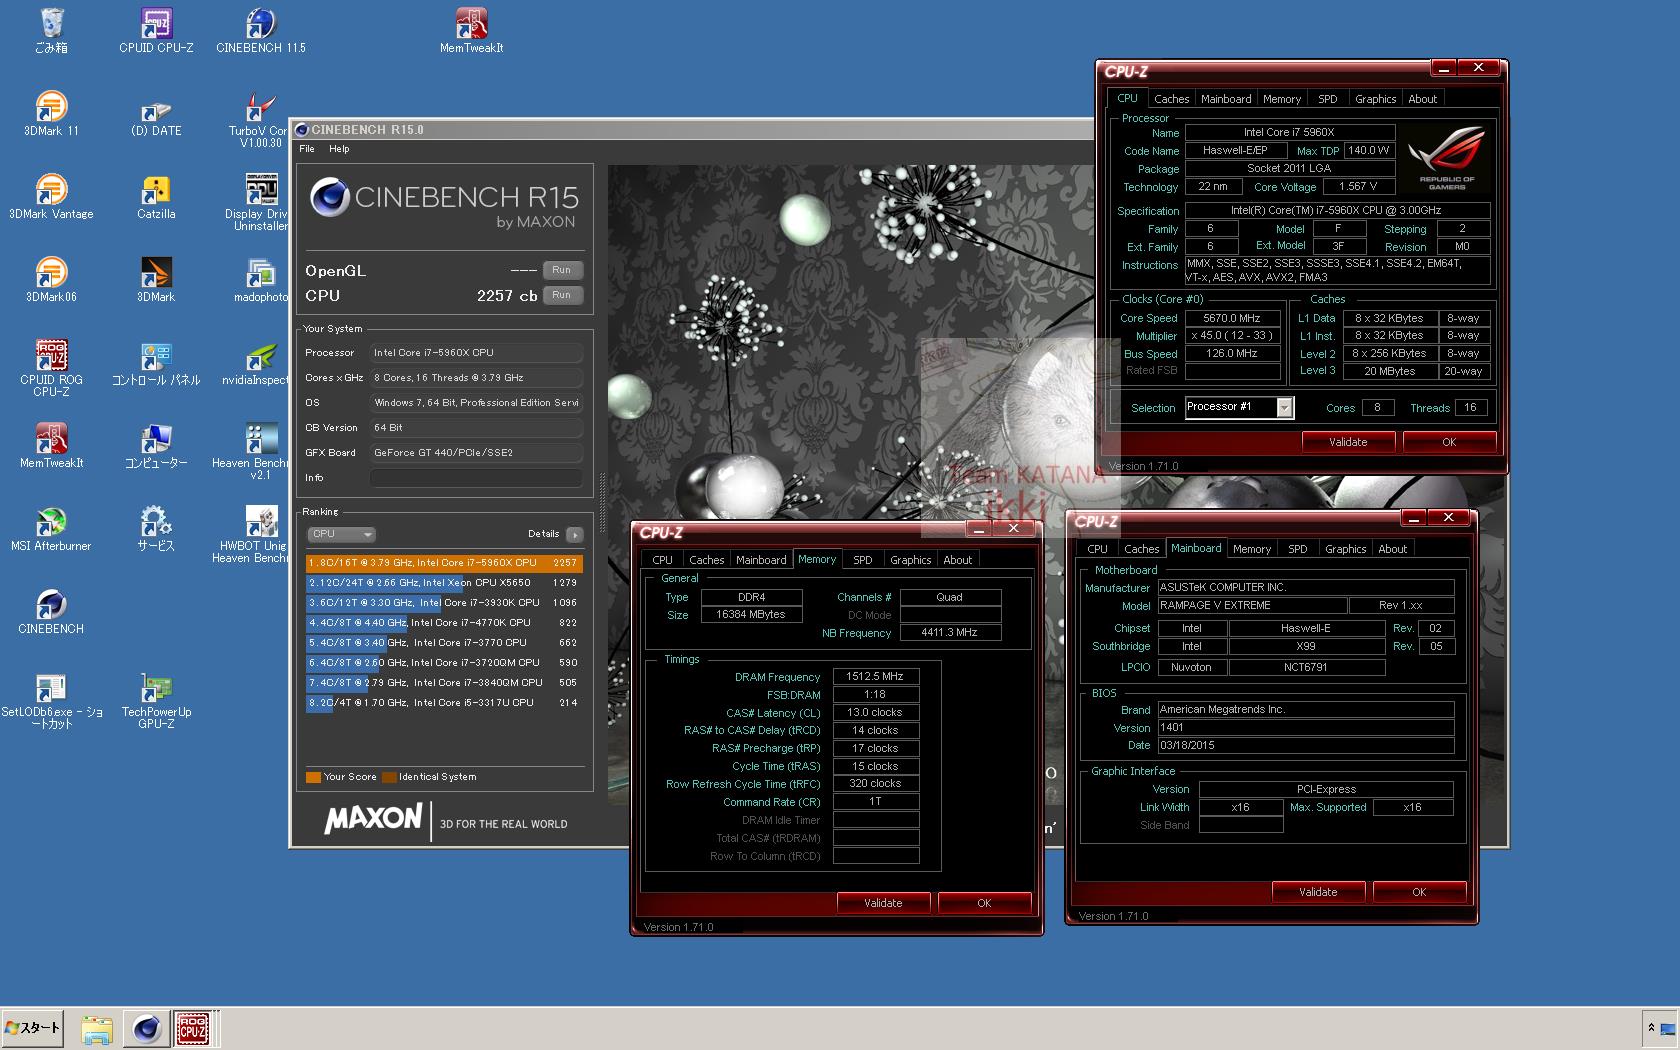Select Xeon X5650 ranking entry

(444, 583)
